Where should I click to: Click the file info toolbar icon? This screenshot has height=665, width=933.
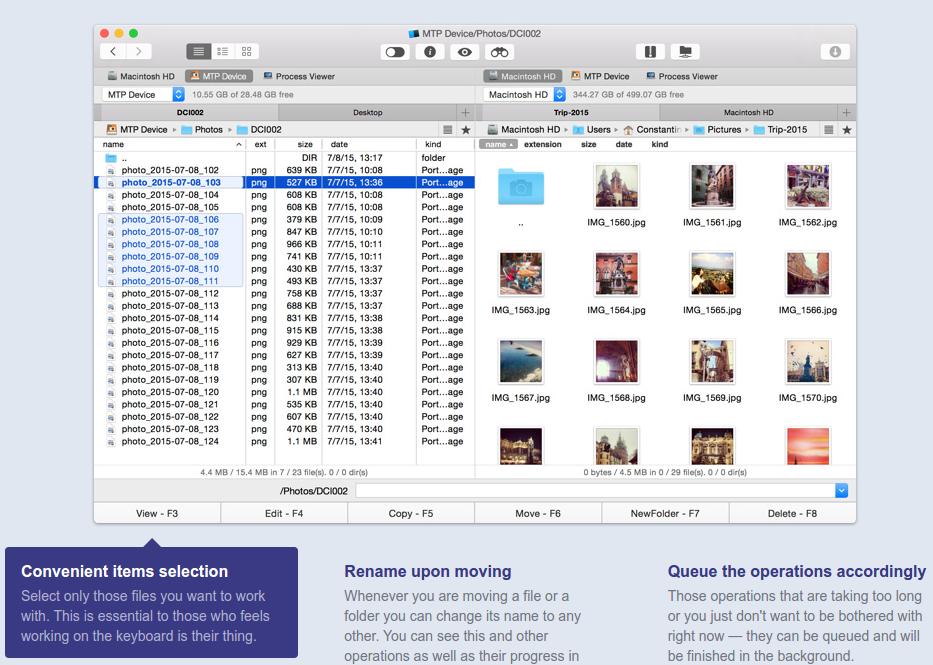429,52
